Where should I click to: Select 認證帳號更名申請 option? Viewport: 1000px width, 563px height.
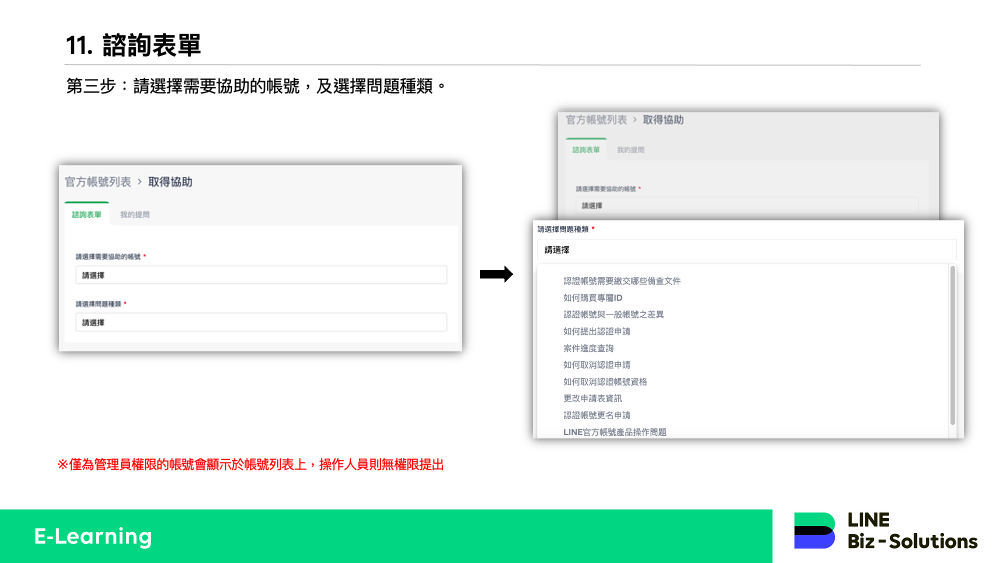tap(597, 415)
